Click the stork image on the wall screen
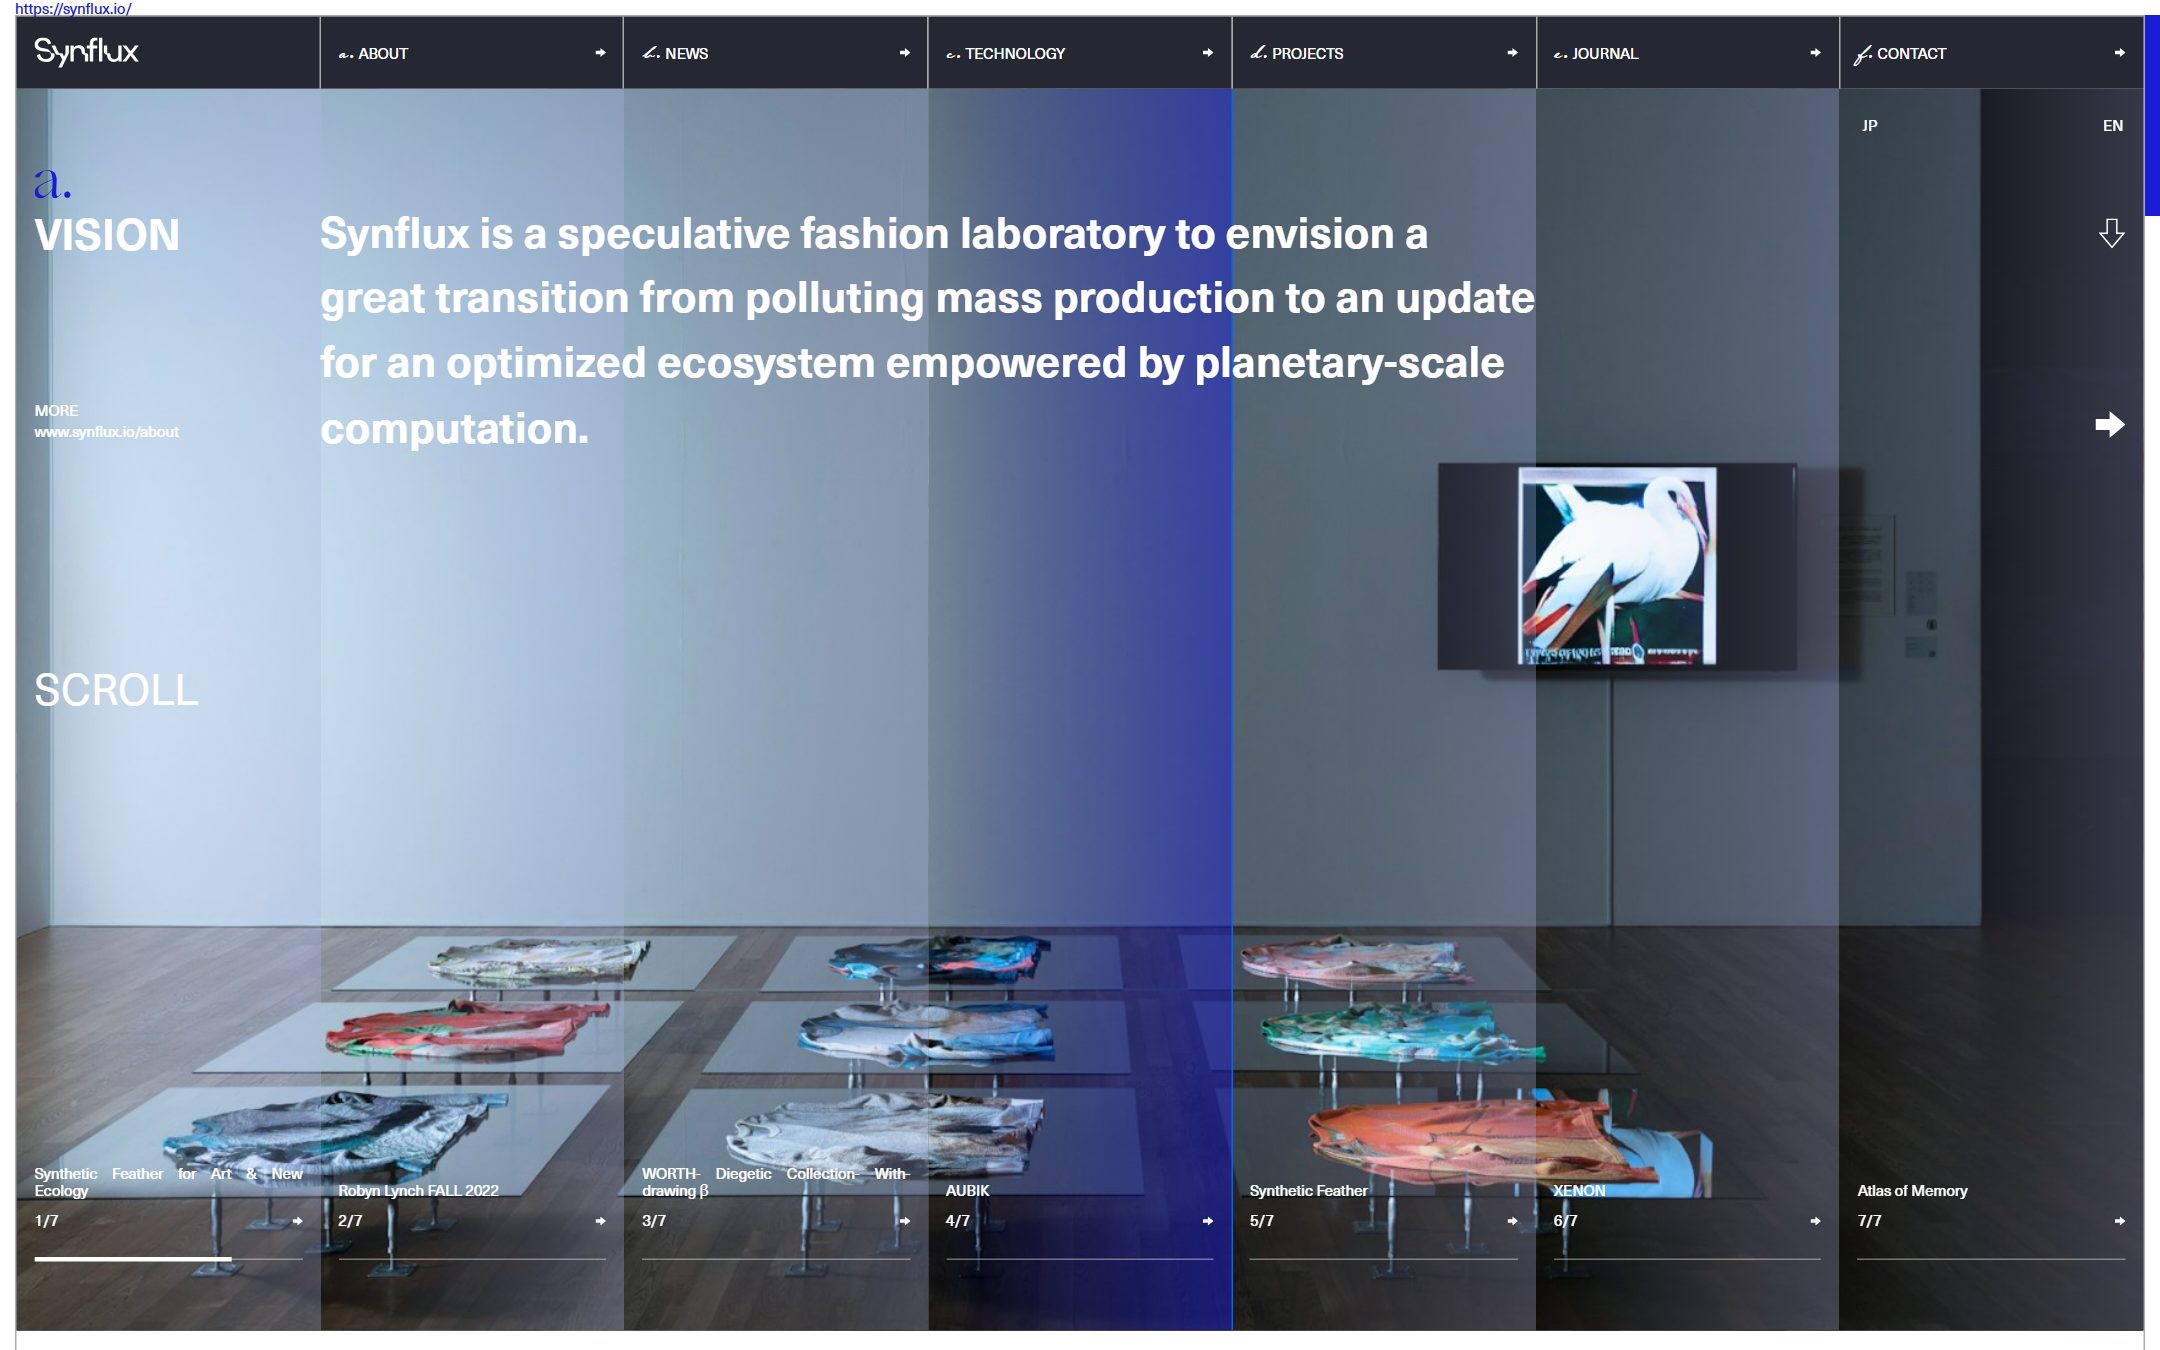The image size is (2160, 1350). pyautogui.click(x=1616, y=566)
